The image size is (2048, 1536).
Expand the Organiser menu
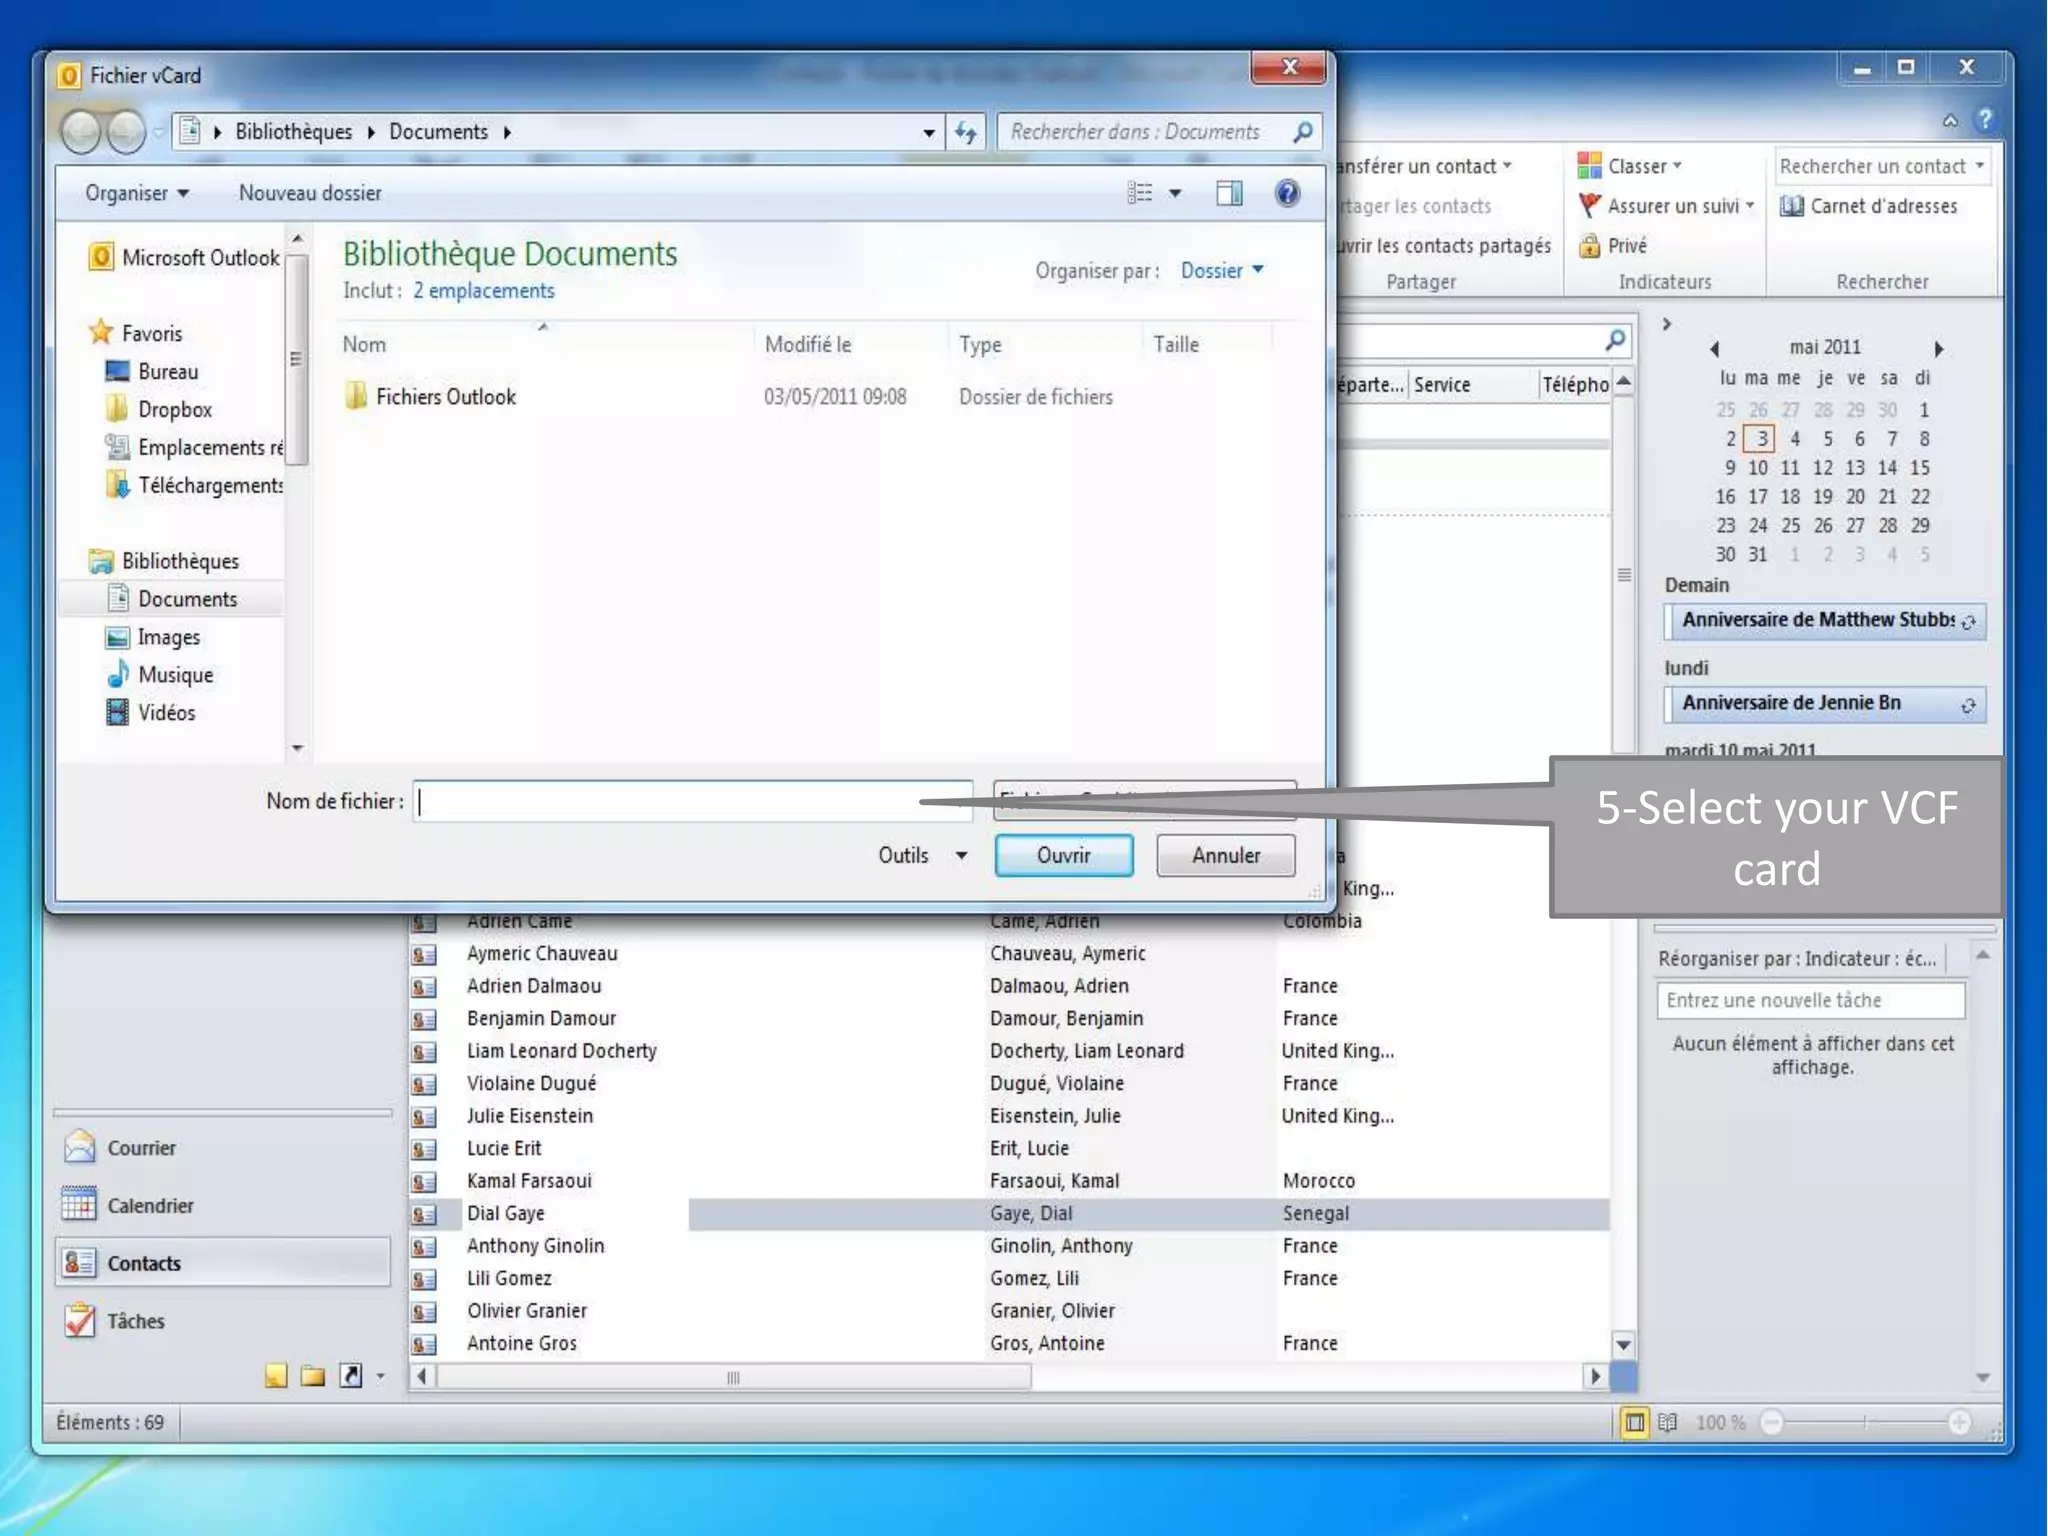pos(136,193)
